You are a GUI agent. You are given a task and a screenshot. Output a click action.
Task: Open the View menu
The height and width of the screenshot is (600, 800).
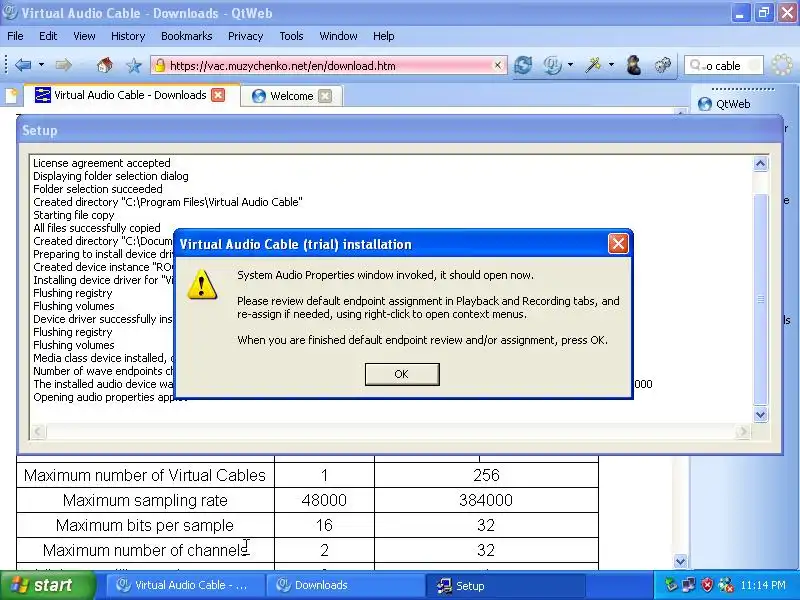[x=84, y=36]
